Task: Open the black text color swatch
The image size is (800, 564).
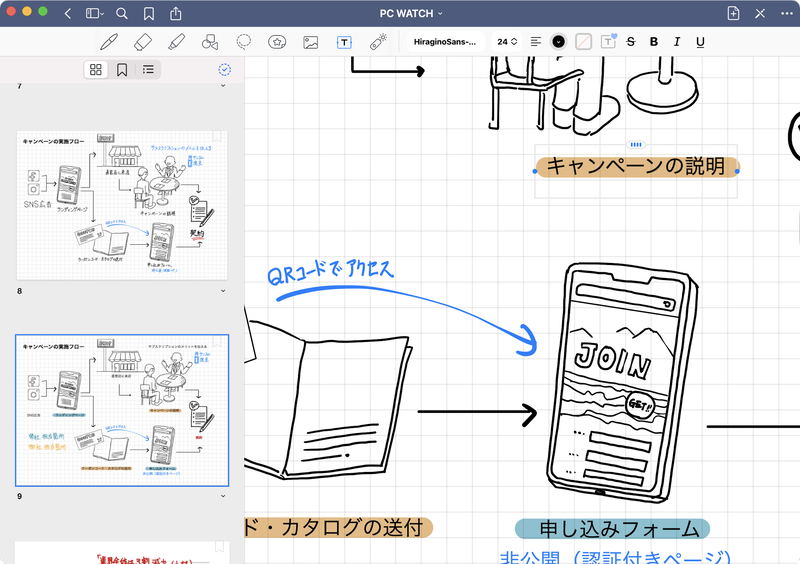Action: pyautogui.click(x=559, y=42)
